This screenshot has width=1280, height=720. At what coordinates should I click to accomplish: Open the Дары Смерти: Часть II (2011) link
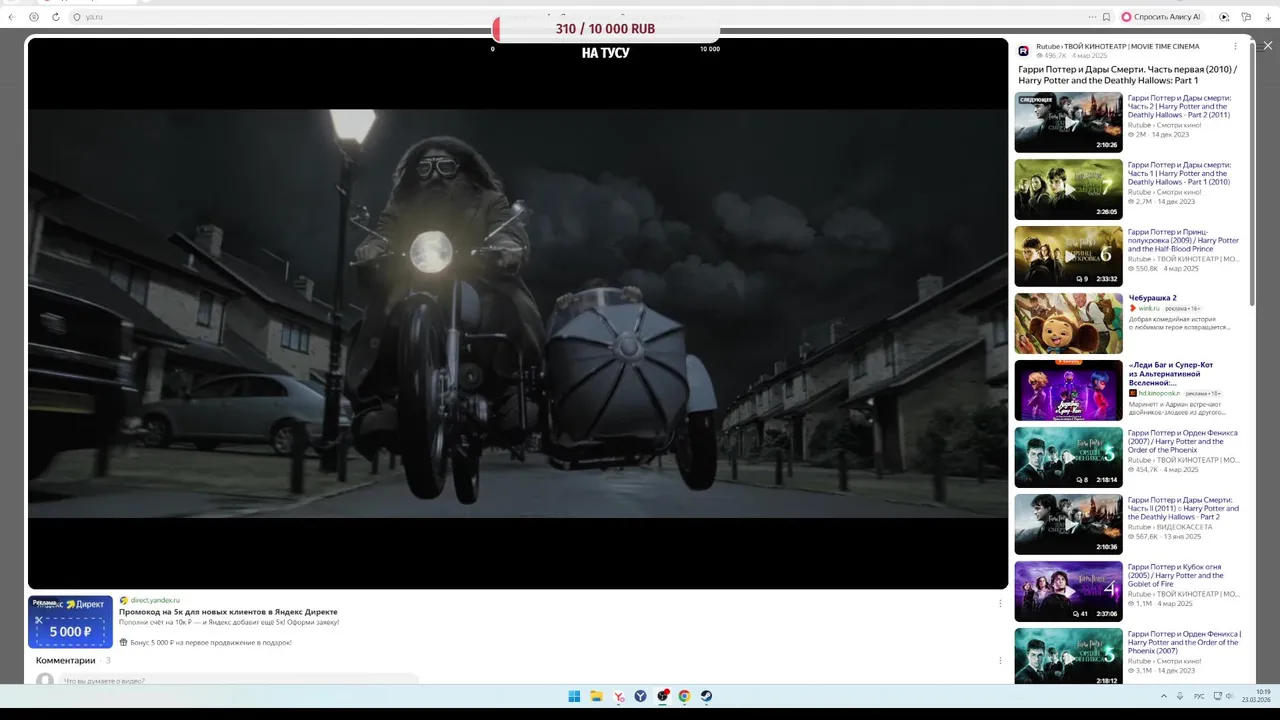[1183, 508]
